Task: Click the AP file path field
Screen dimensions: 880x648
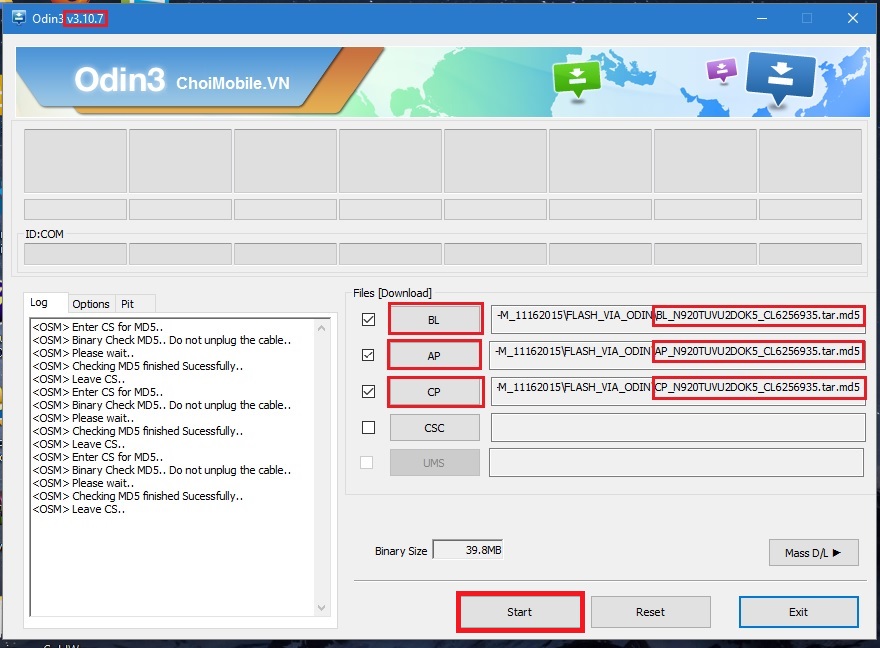Action: tap(677, 355)
